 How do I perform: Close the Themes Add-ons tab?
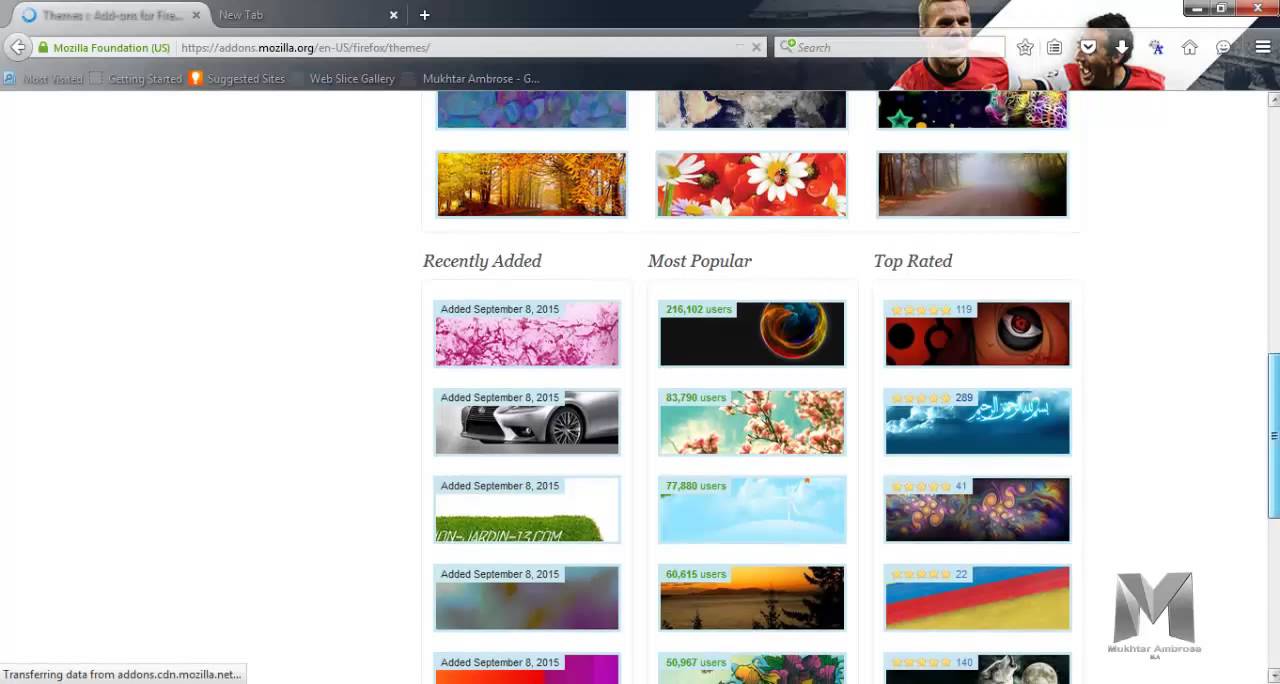pos(196,15)
